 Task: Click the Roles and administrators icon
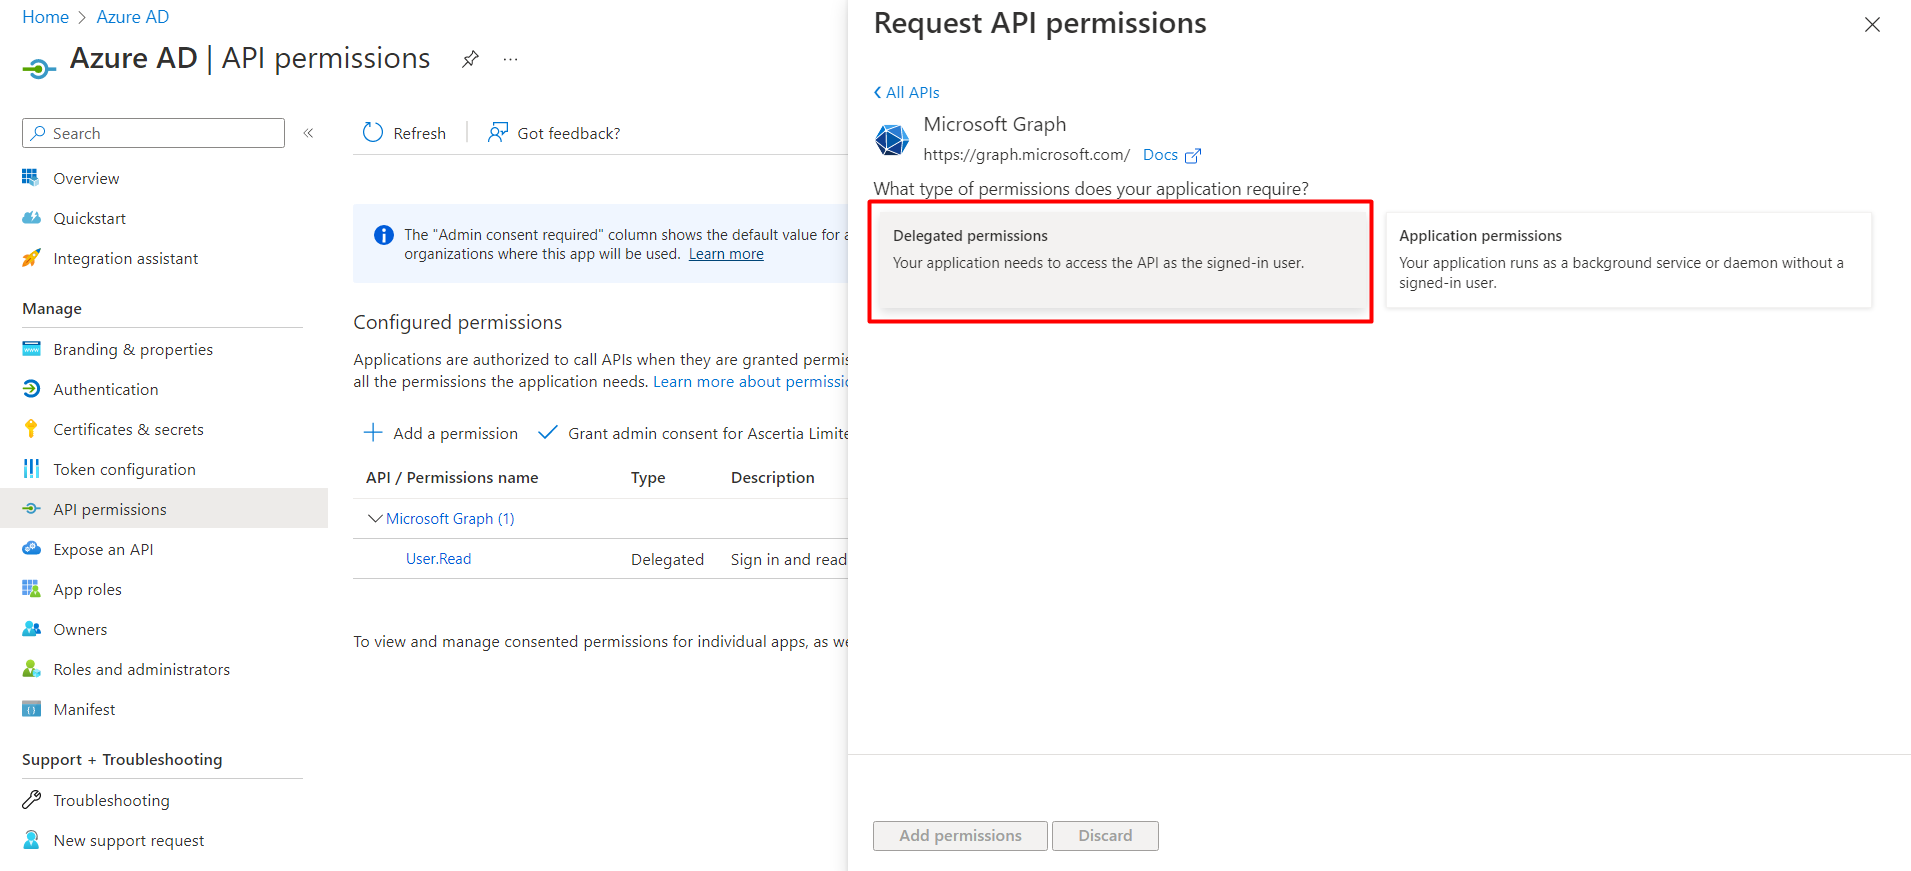click(31, 669)
